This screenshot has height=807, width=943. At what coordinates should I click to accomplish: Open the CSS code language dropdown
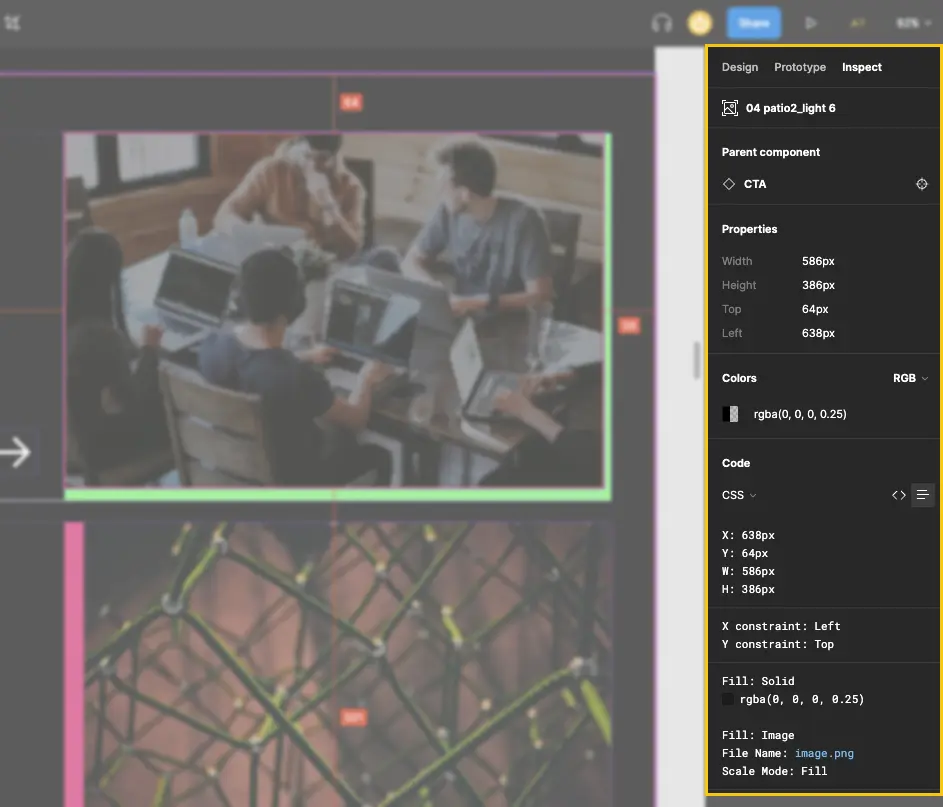[x=738, y=495]
